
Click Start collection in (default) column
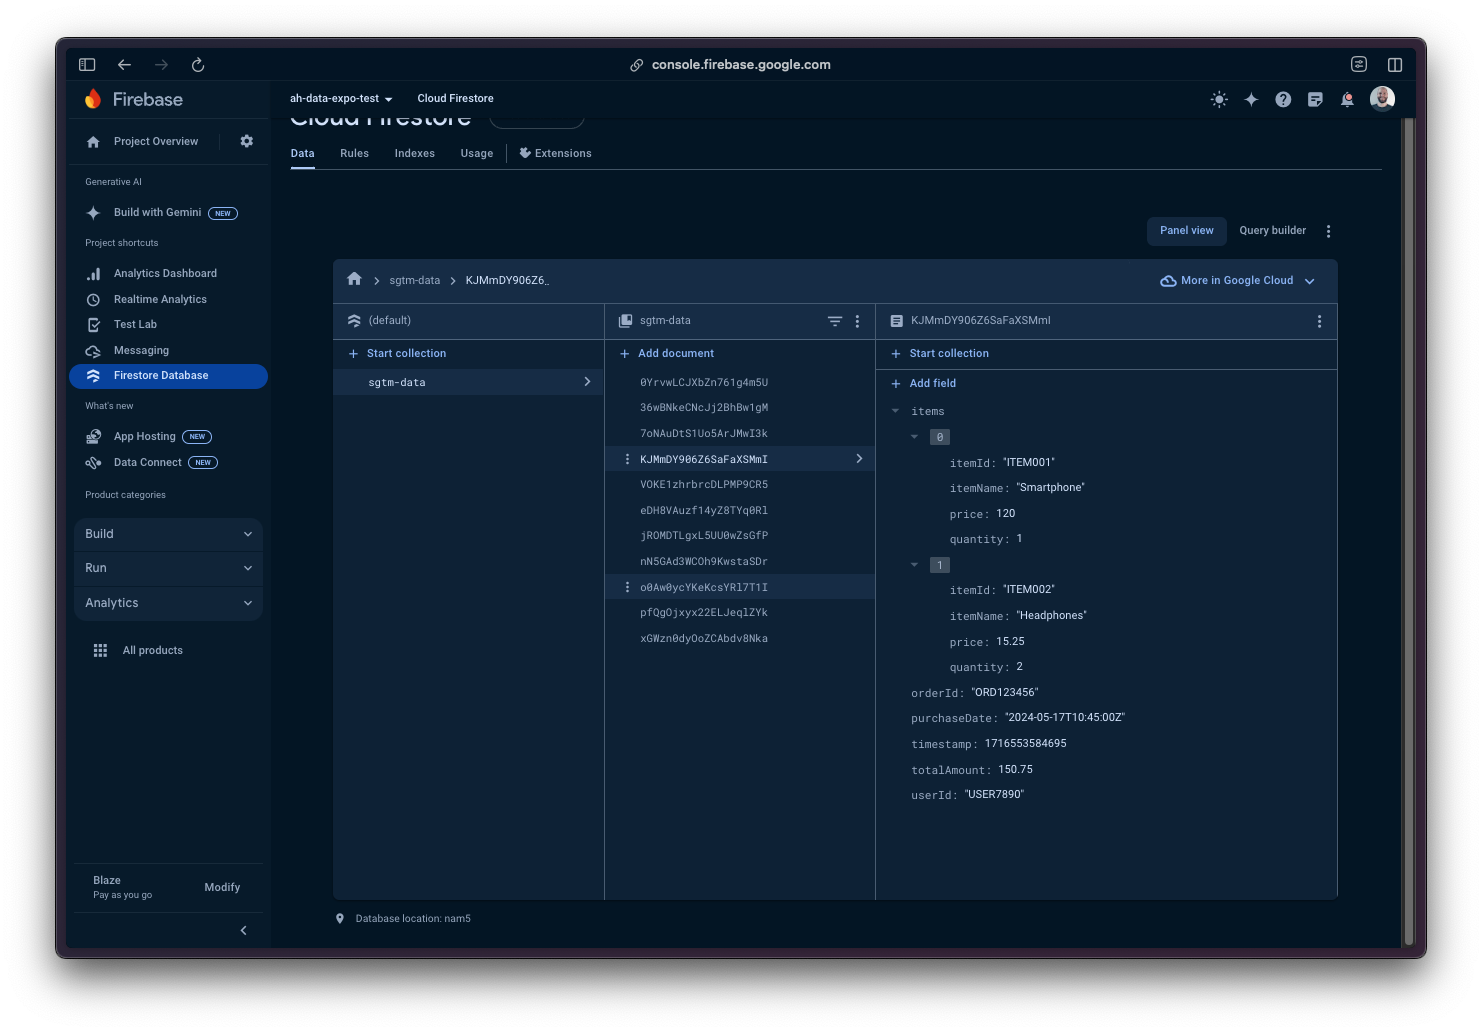pos(397,354)
